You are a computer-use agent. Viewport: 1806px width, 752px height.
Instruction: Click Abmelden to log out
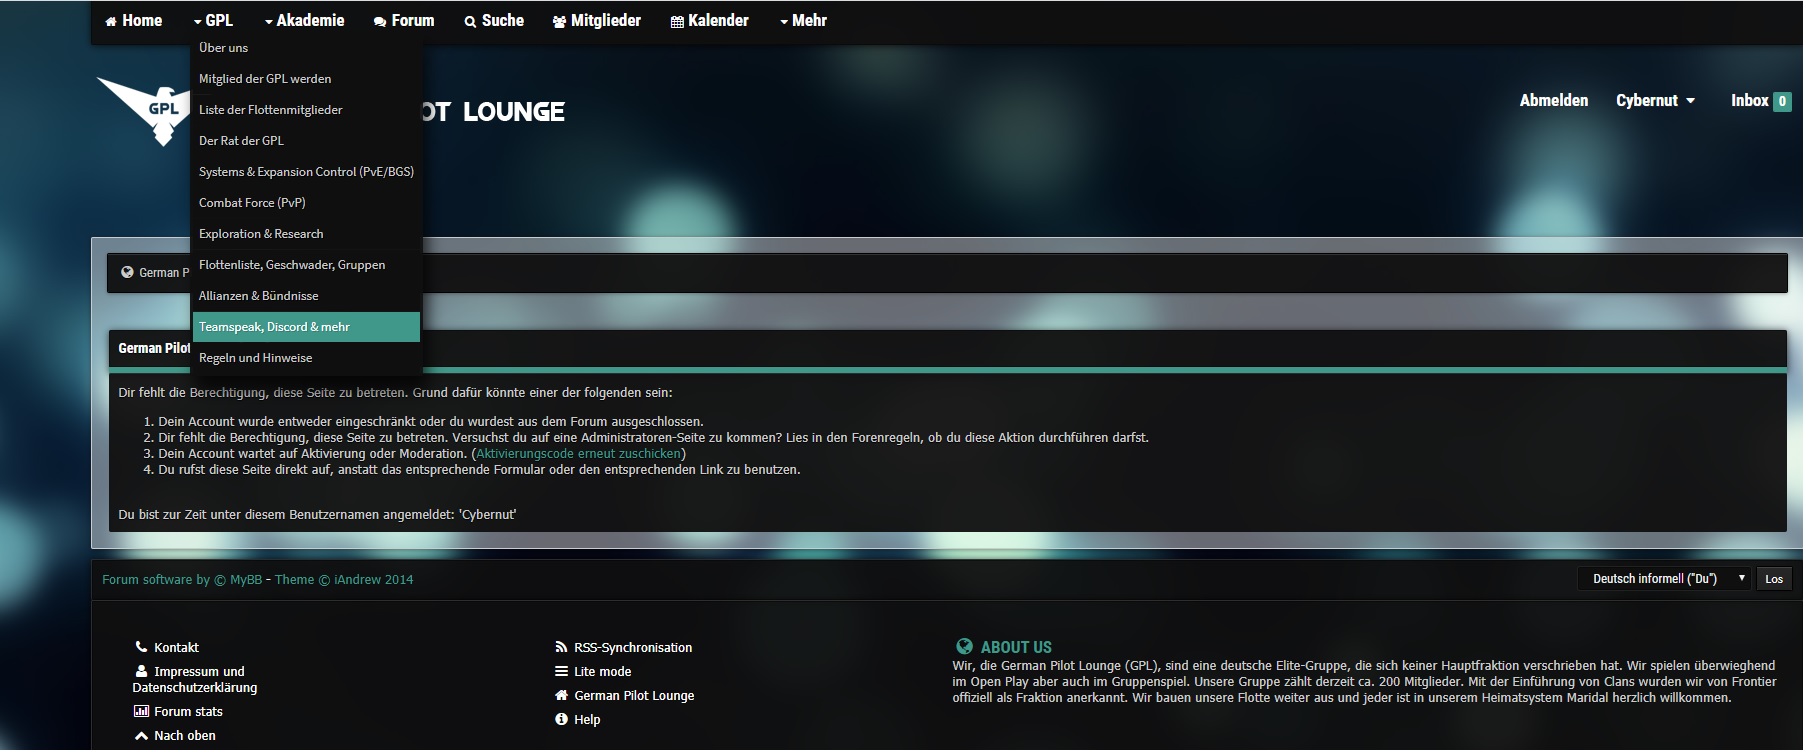[x=1553, y=101]
